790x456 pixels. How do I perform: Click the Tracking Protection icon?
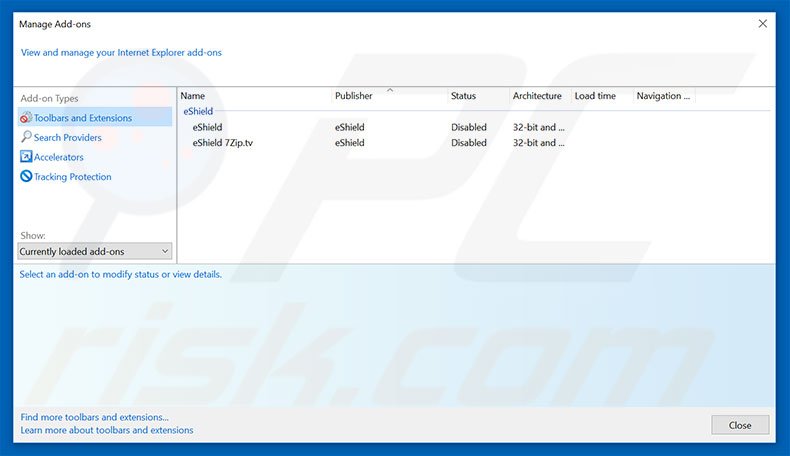click(26, 177)
